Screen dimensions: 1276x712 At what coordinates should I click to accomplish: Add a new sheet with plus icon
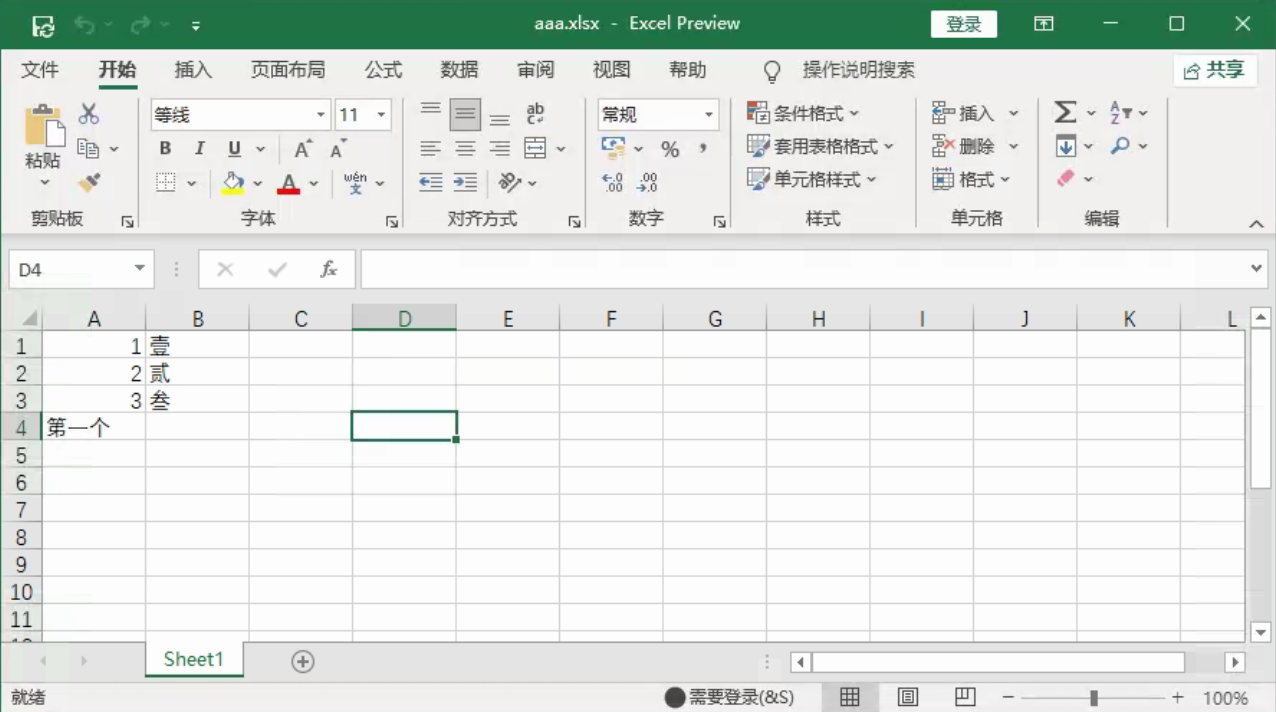(x=303, y=661)
